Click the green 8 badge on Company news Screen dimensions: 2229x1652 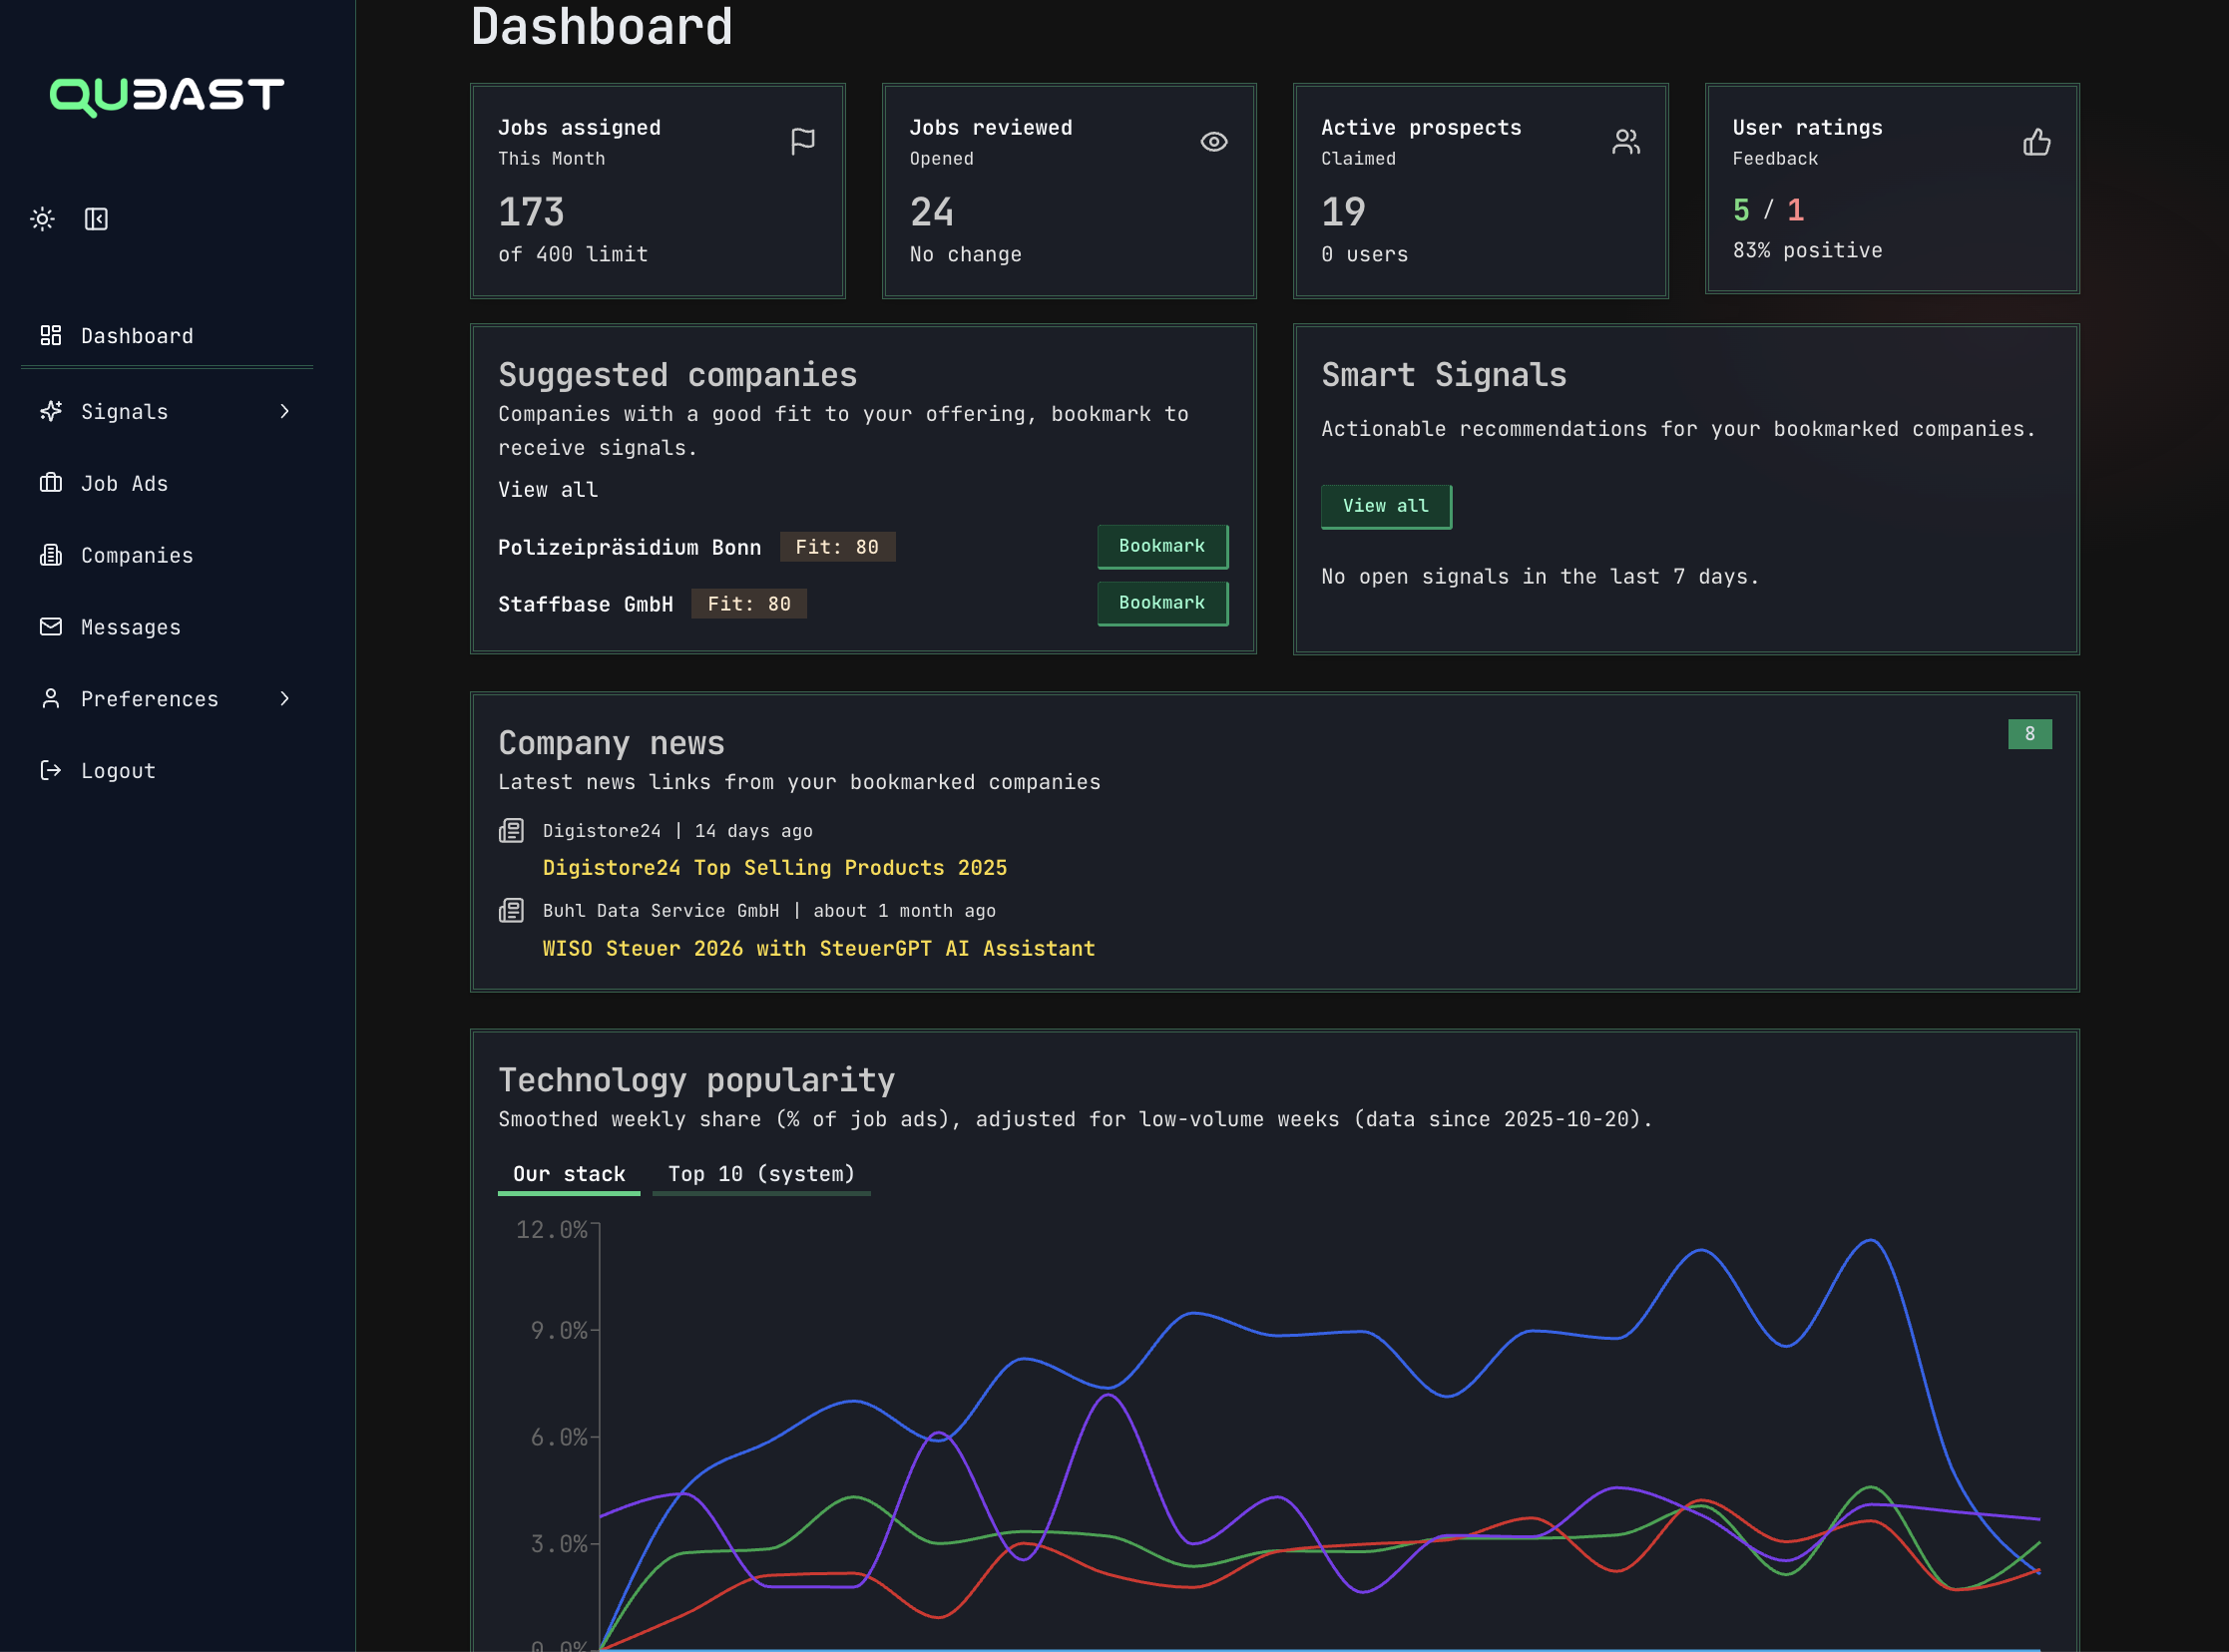(x=2030, y=733)
